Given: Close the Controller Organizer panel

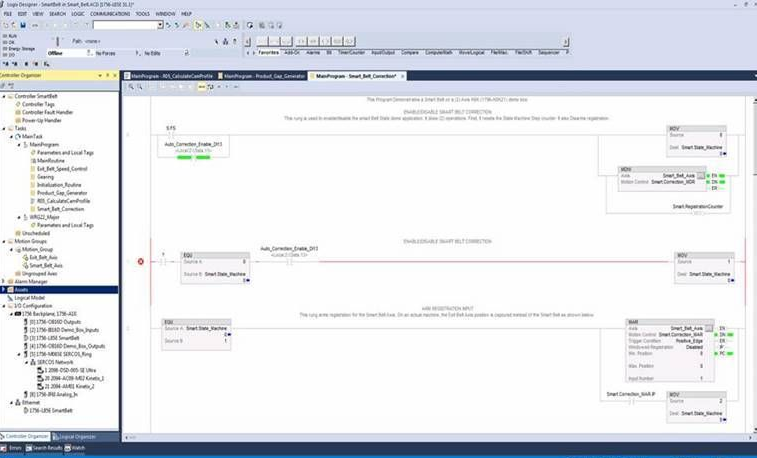Looking at the screenshot, I should (114, 76).
